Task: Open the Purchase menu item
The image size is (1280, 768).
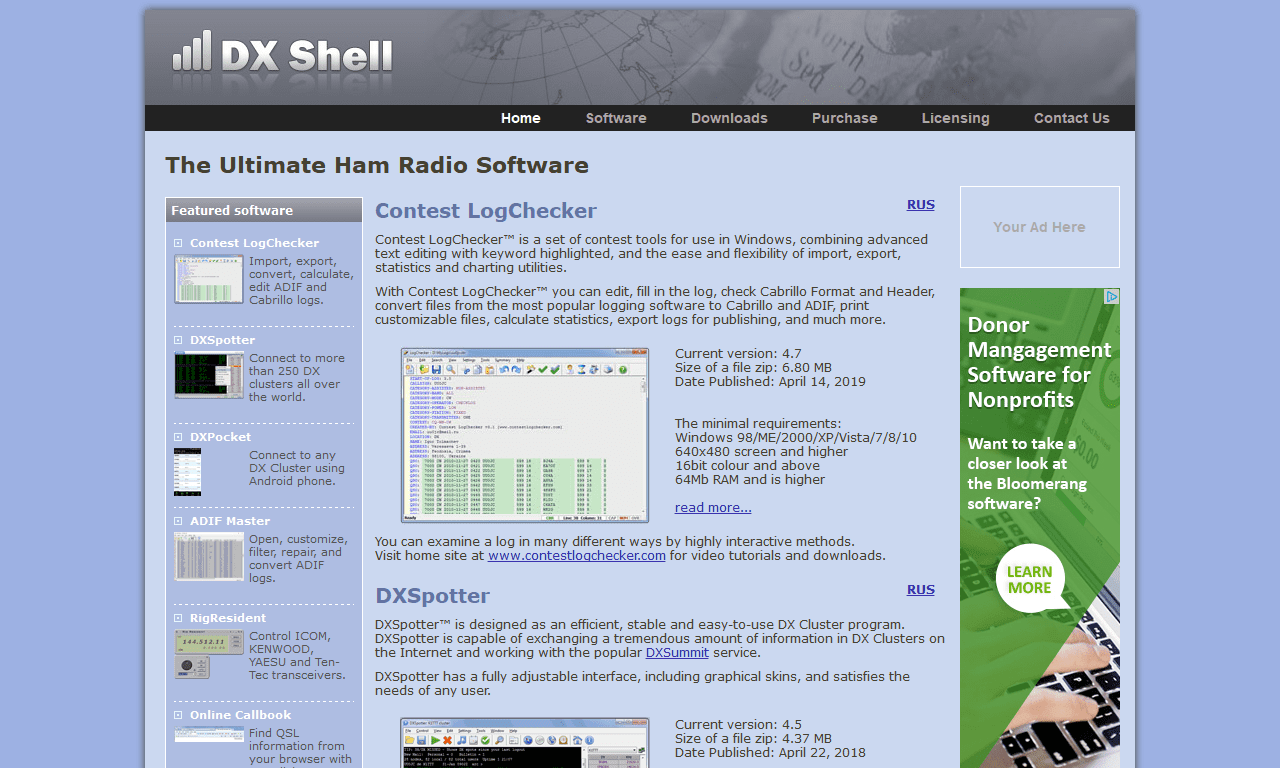Action: 845,118
